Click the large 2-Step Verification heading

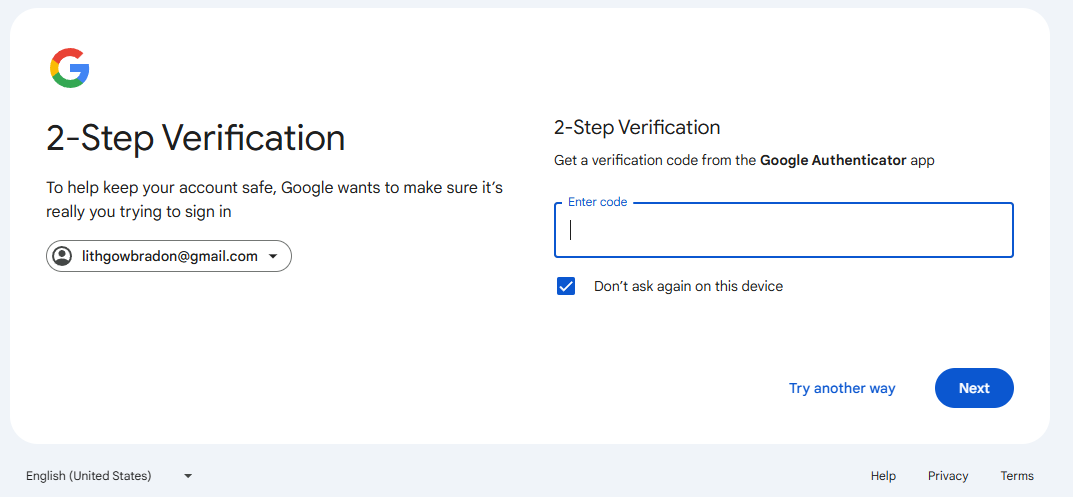(196, 138)
